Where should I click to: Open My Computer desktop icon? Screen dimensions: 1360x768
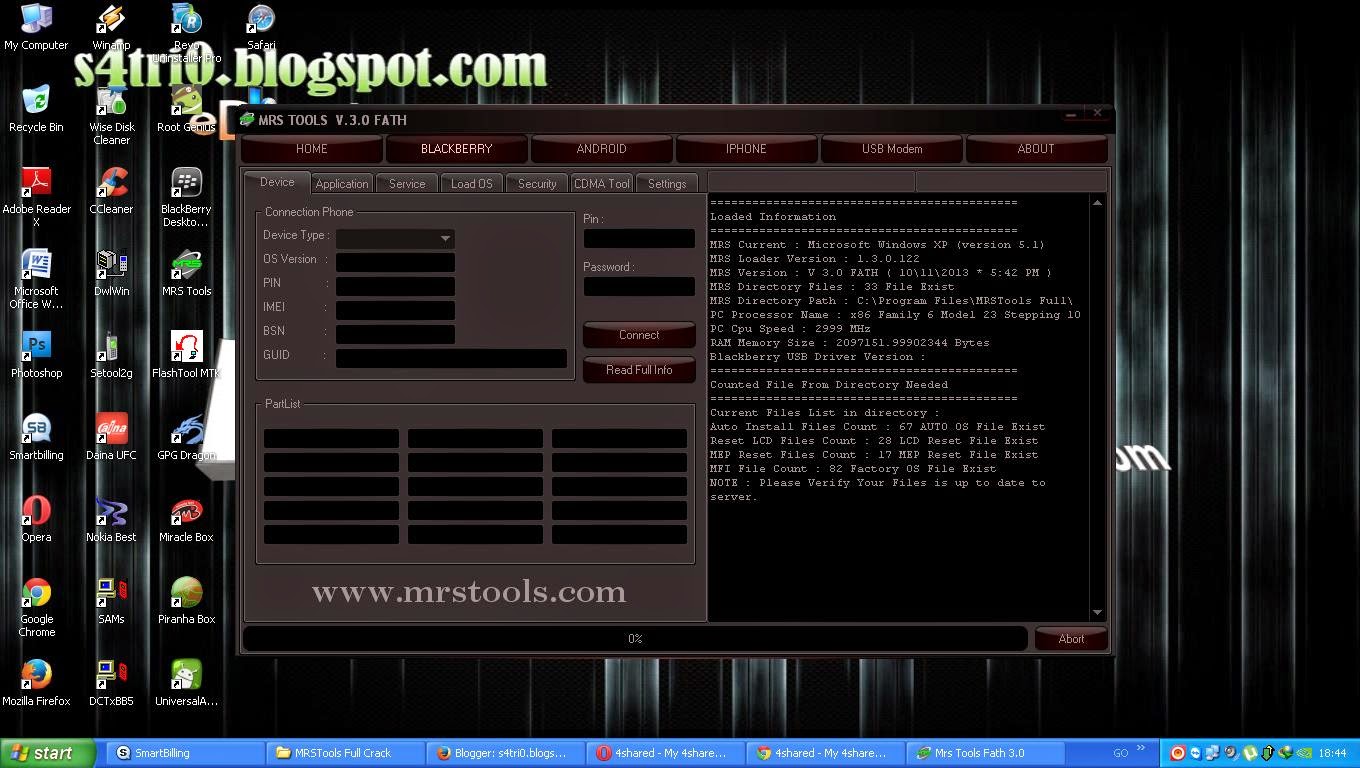coord(36,27)
